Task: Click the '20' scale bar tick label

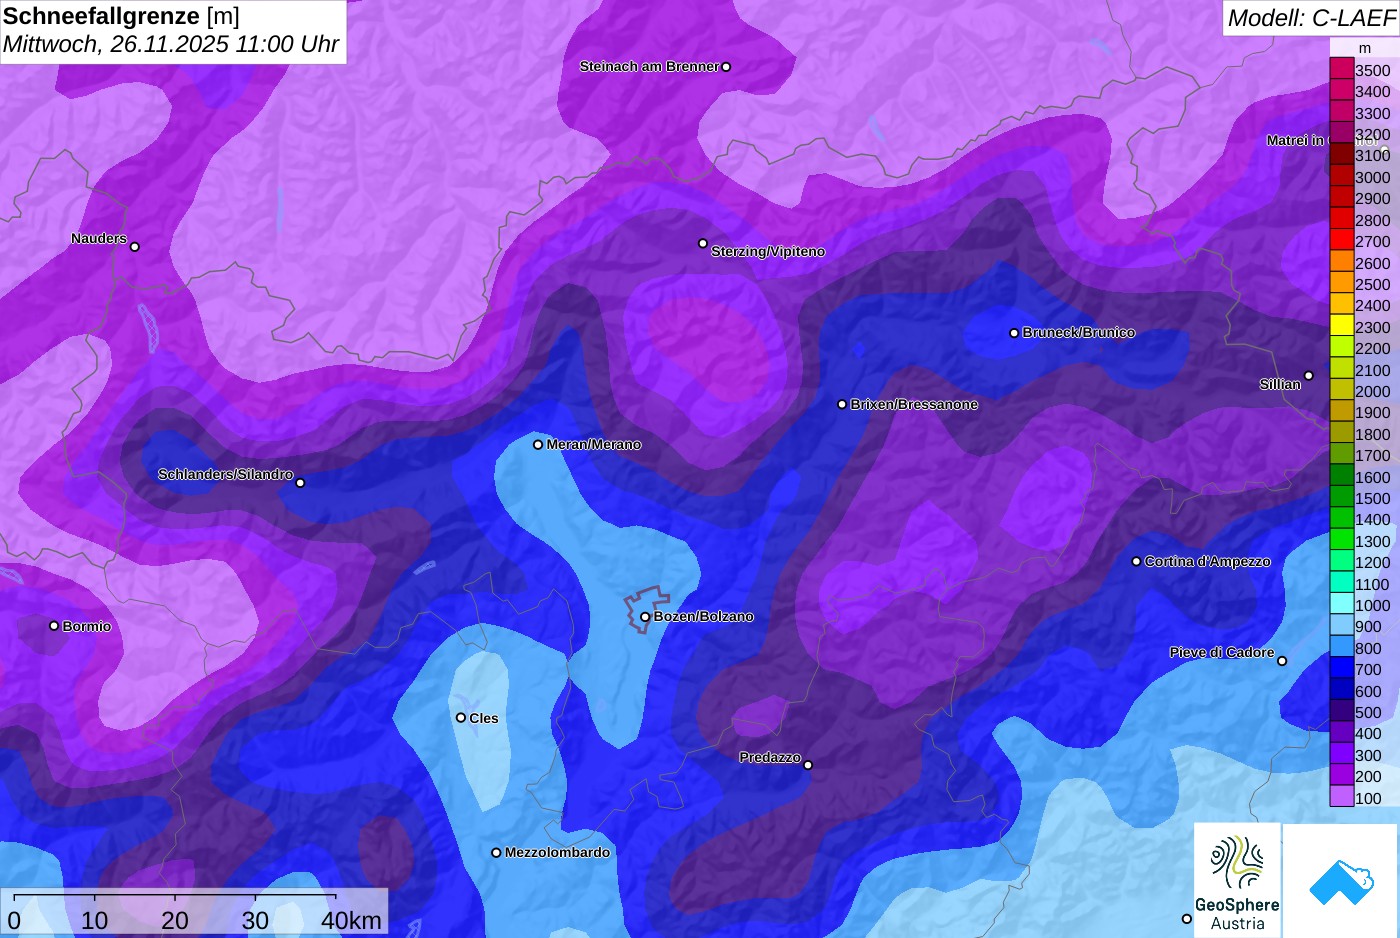Action: point(175,921)
